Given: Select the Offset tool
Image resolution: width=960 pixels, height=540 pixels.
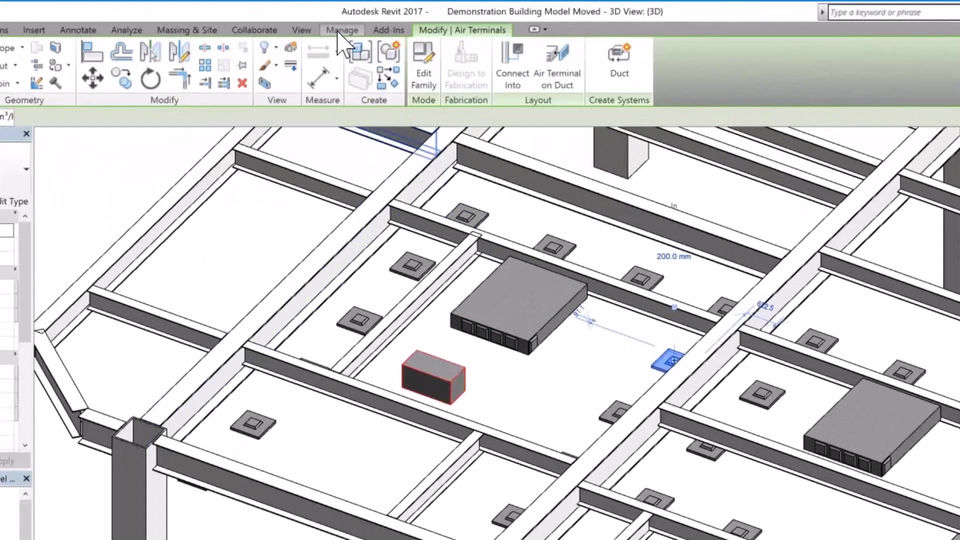Looking at the screenshot, I should [121, 52].
